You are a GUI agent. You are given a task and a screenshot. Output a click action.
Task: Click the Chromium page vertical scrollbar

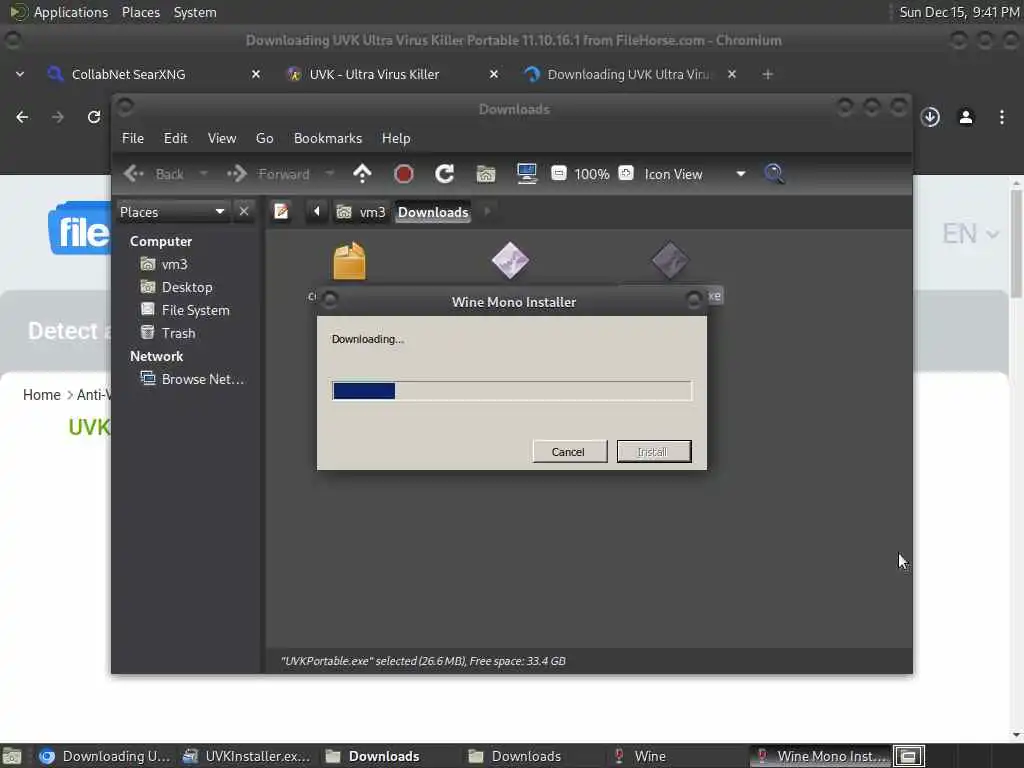(x=1016, y=243)
